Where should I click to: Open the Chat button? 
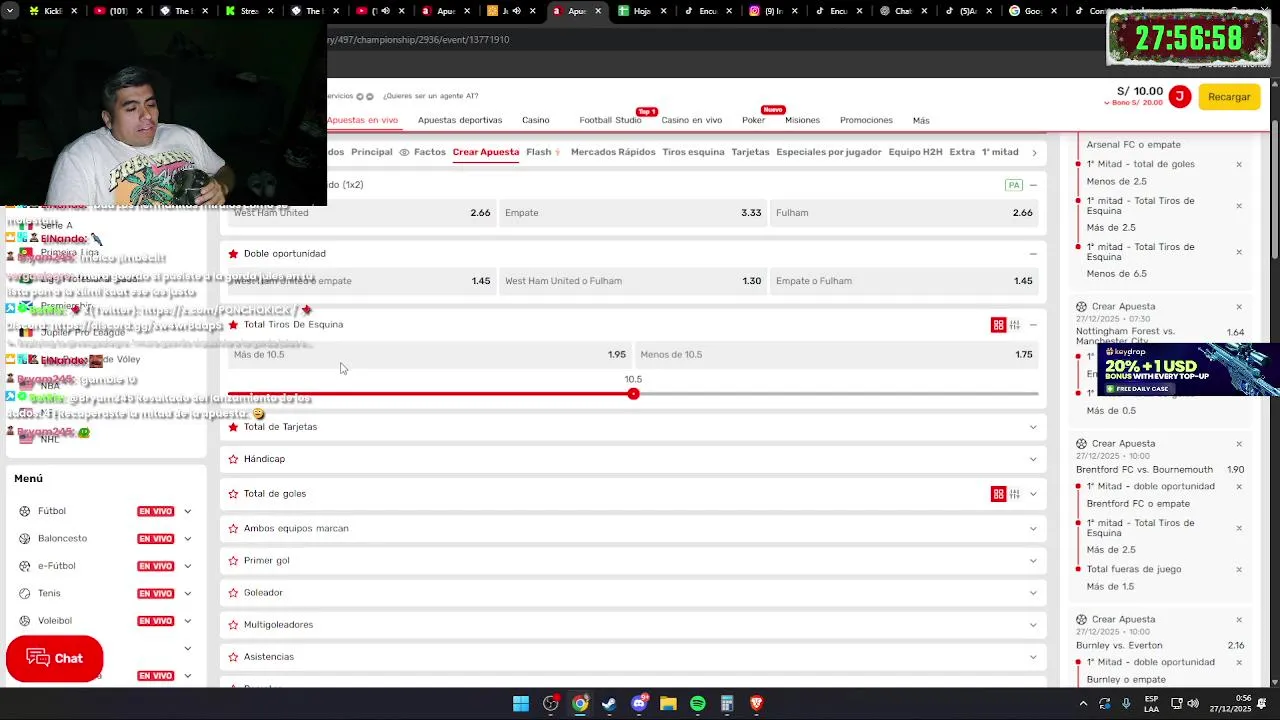(x=55, y=659)
